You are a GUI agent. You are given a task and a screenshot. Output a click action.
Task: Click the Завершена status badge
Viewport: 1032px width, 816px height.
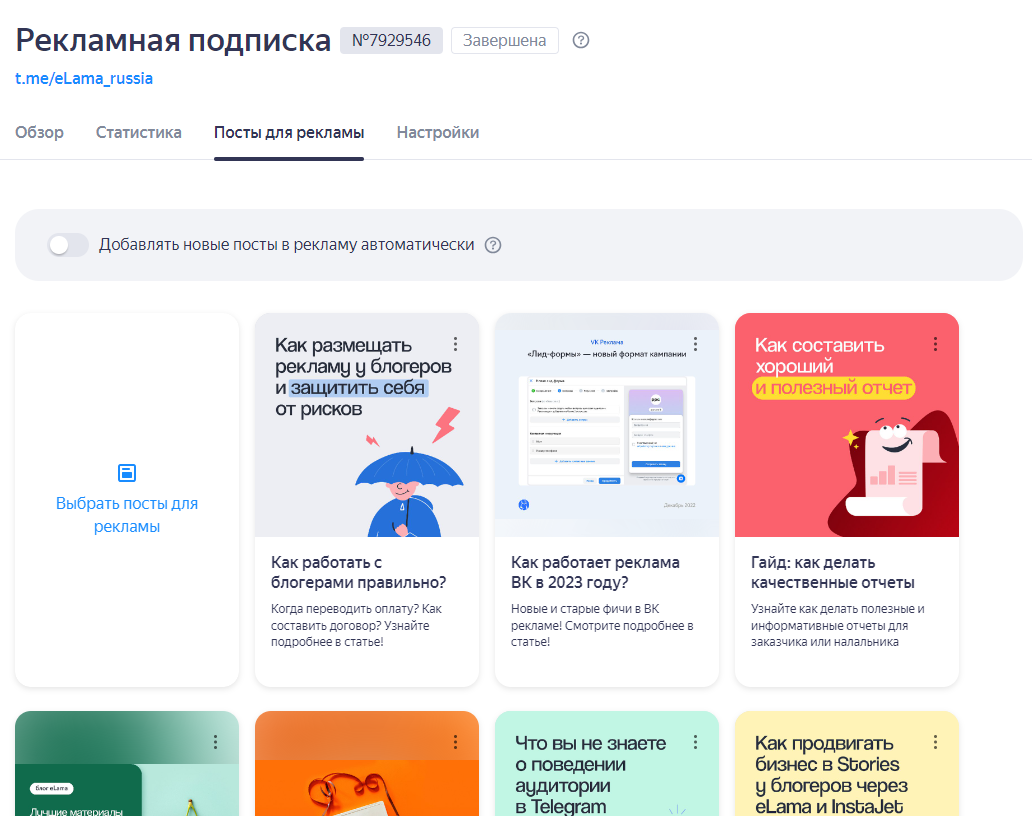coord(505,40)
